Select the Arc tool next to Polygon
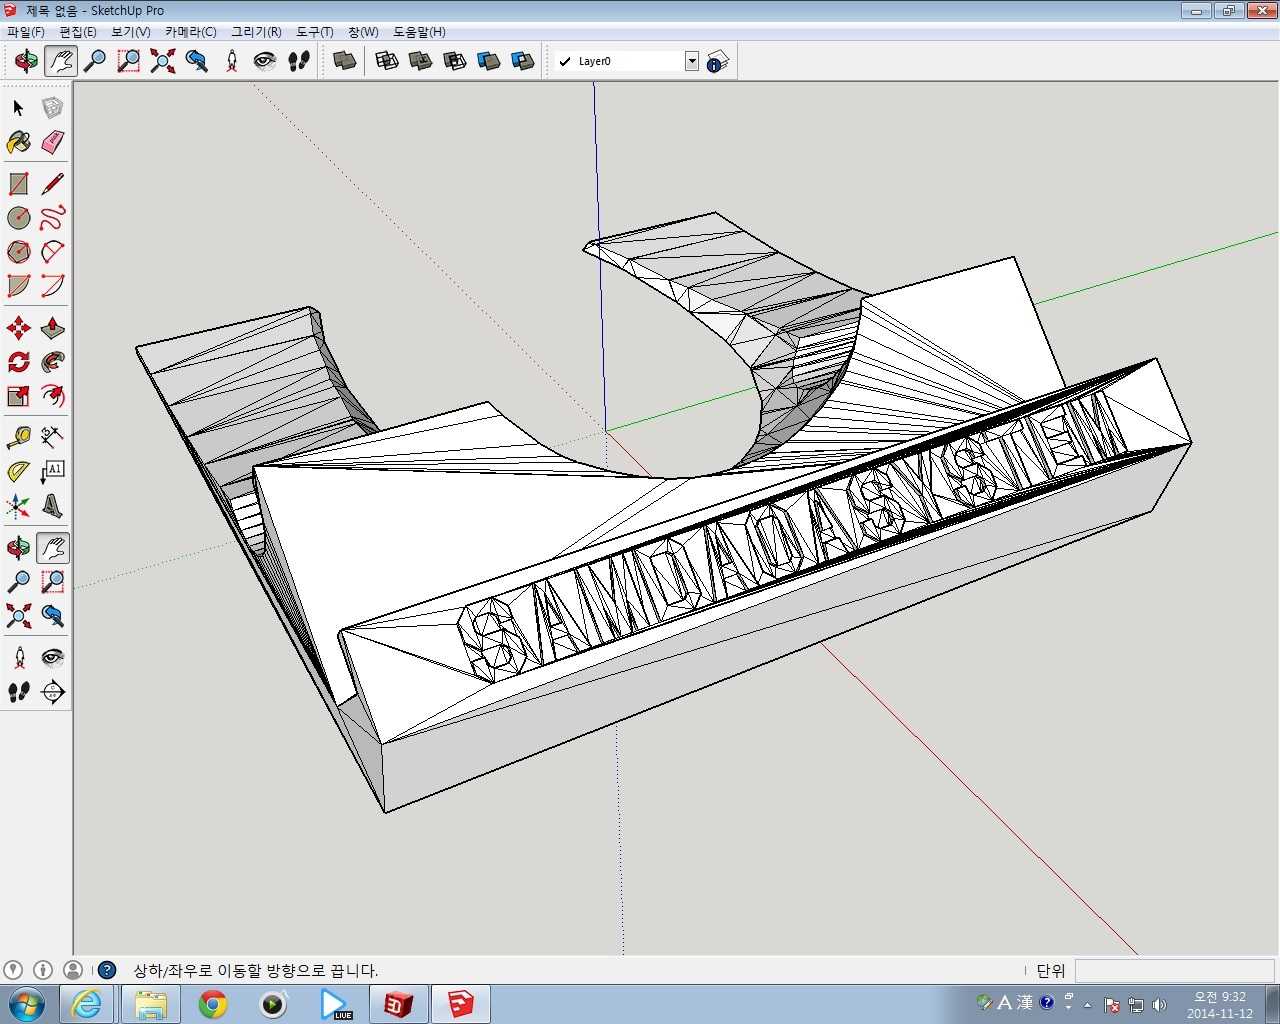Screen dimensions: 1280x1024 52,252
